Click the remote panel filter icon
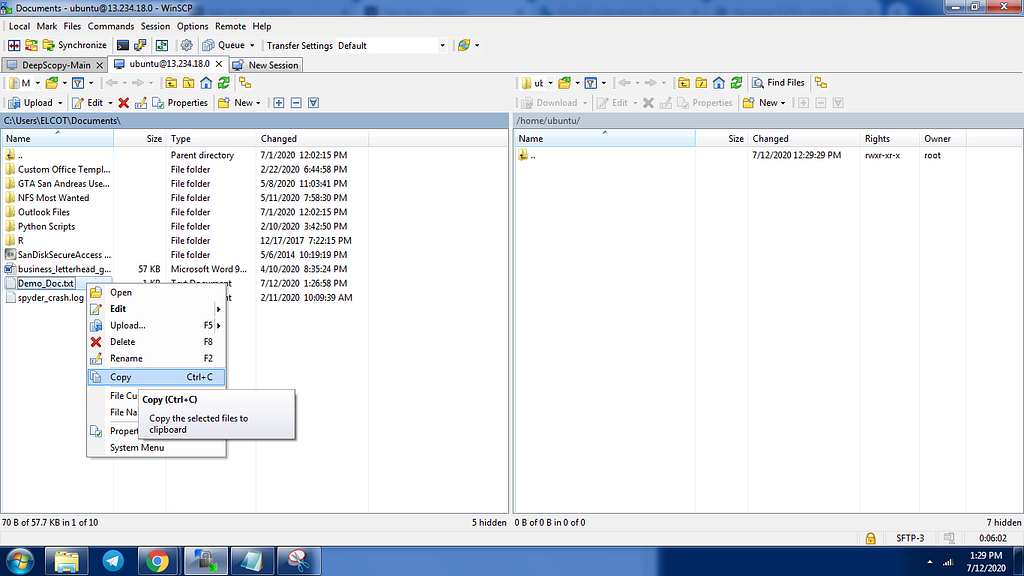Screen dimensions: 1024x576 (590, 83)
